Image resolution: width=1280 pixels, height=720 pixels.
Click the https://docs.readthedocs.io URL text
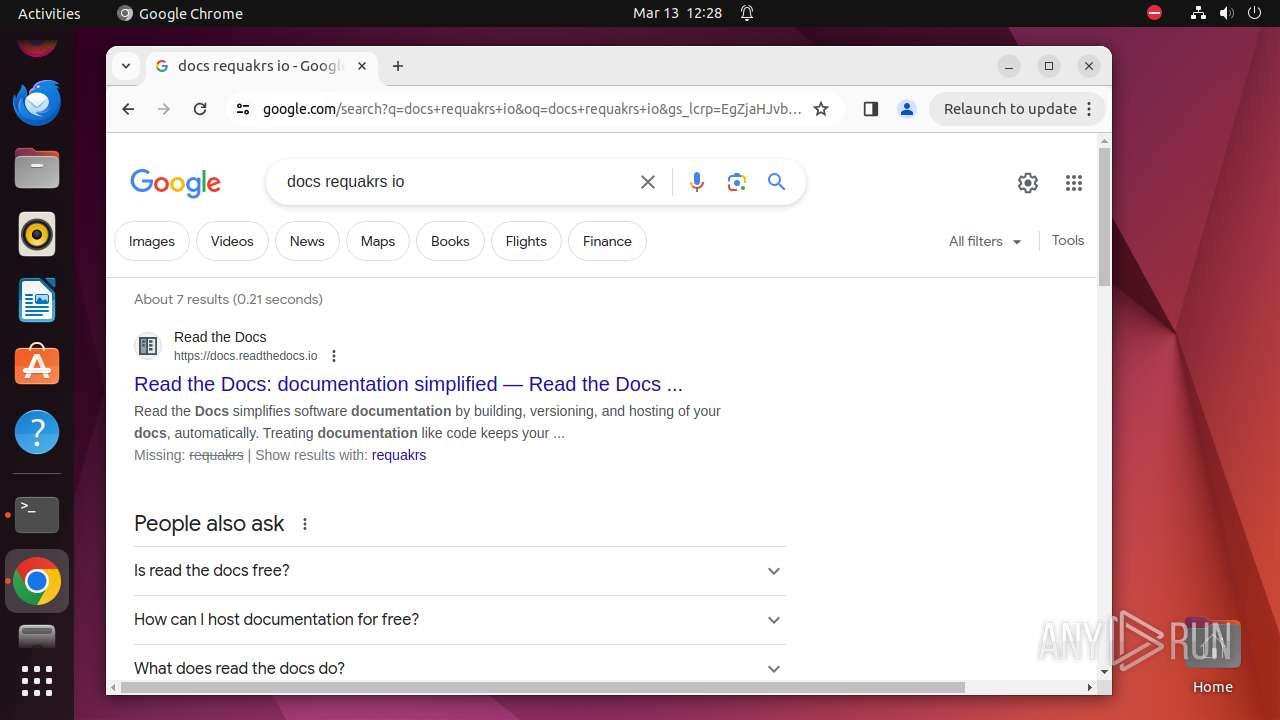[x=245, y=356]
